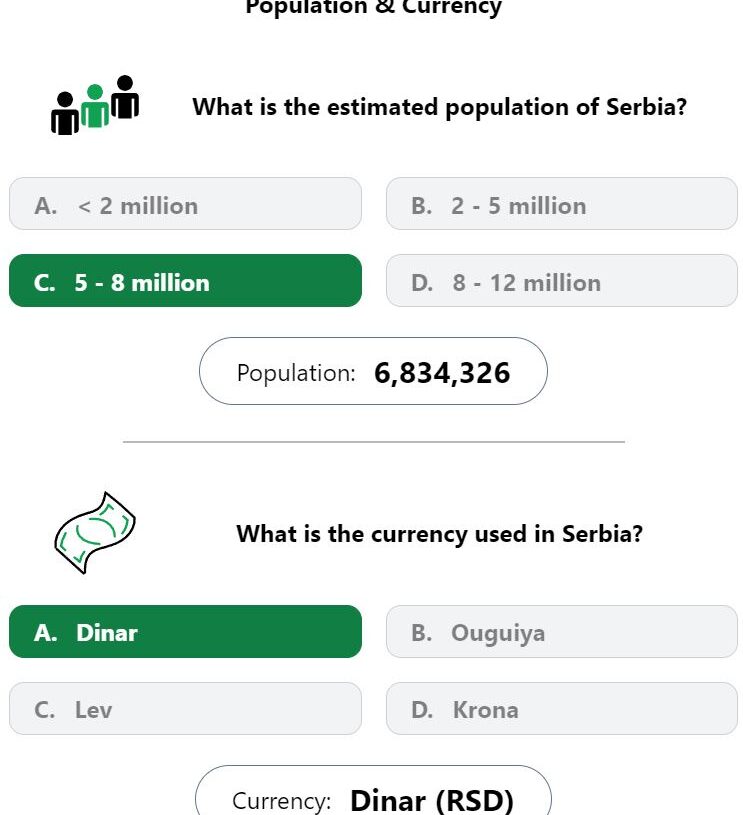The image size is (743, 815).
Task: Select the highlighted 5 - 8 million answer
Action: [185, 281]
